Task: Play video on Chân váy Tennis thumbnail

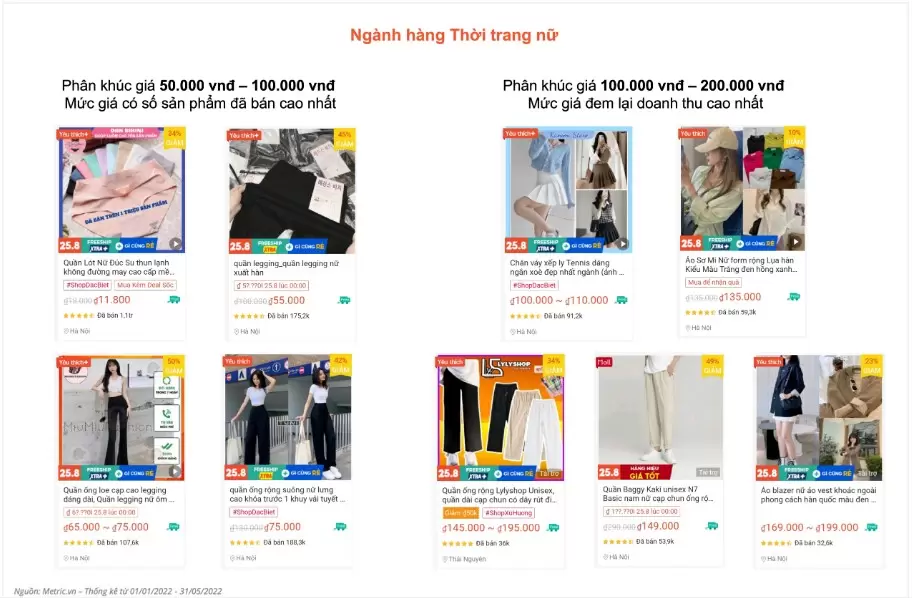Action: (x=623, y=244)
